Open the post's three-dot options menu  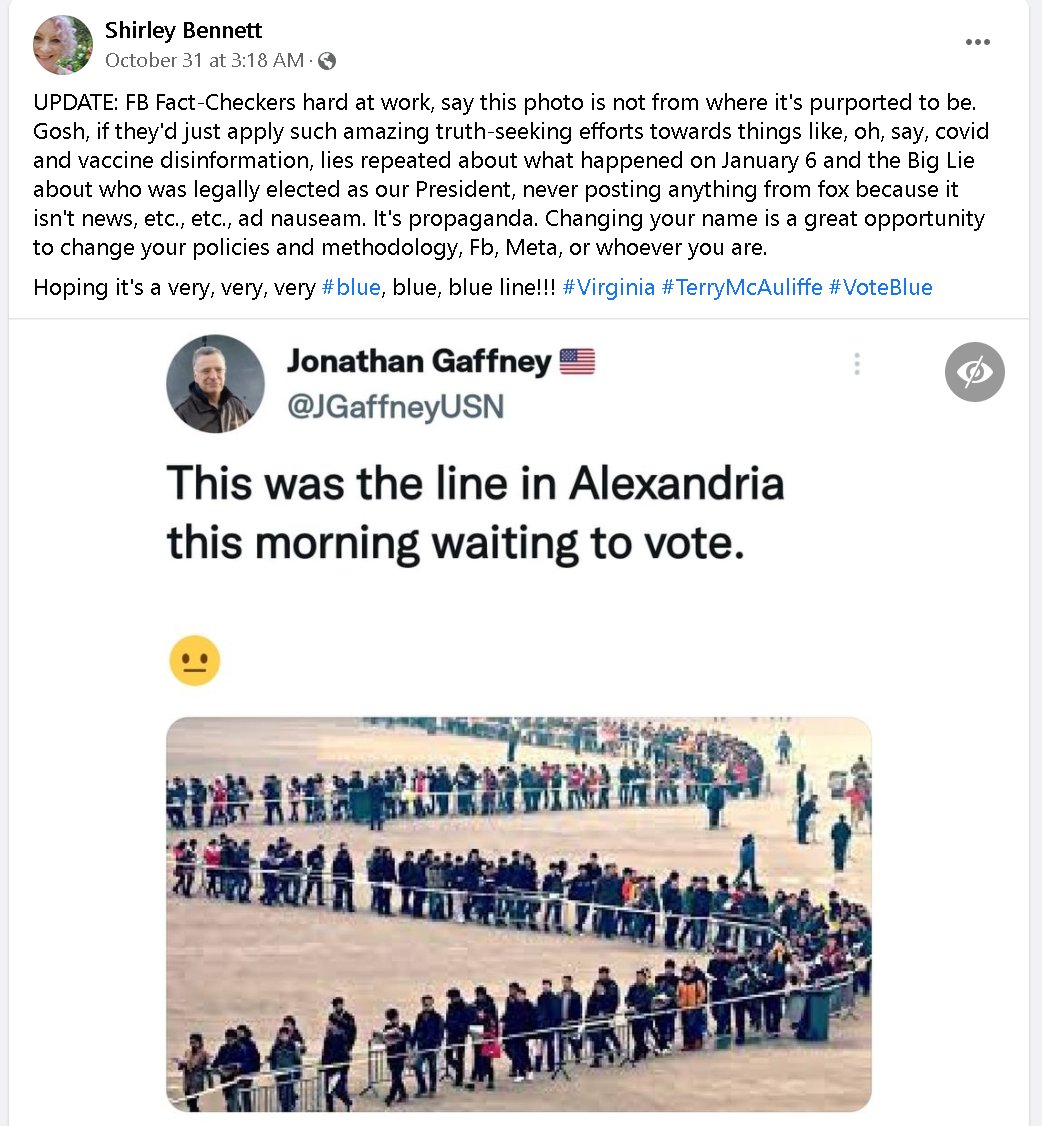tap(978, 42)
